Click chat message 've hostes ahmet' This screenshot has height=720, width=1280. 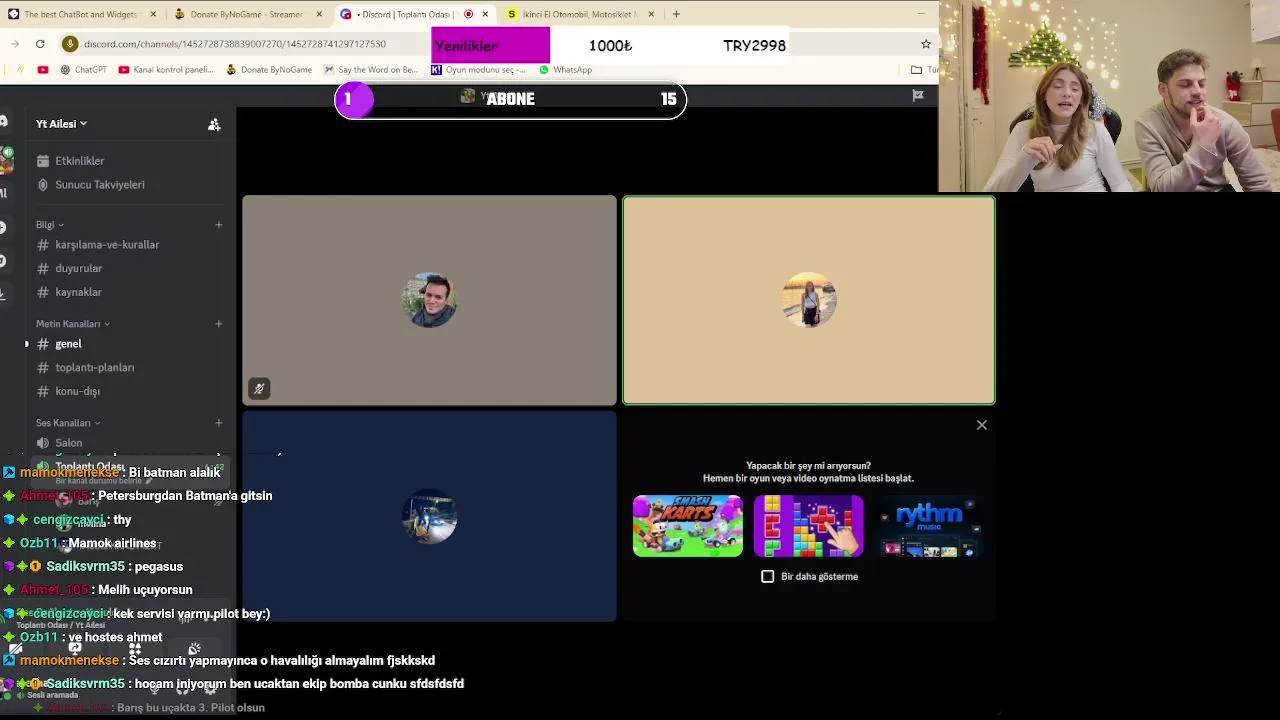(115, 638)
